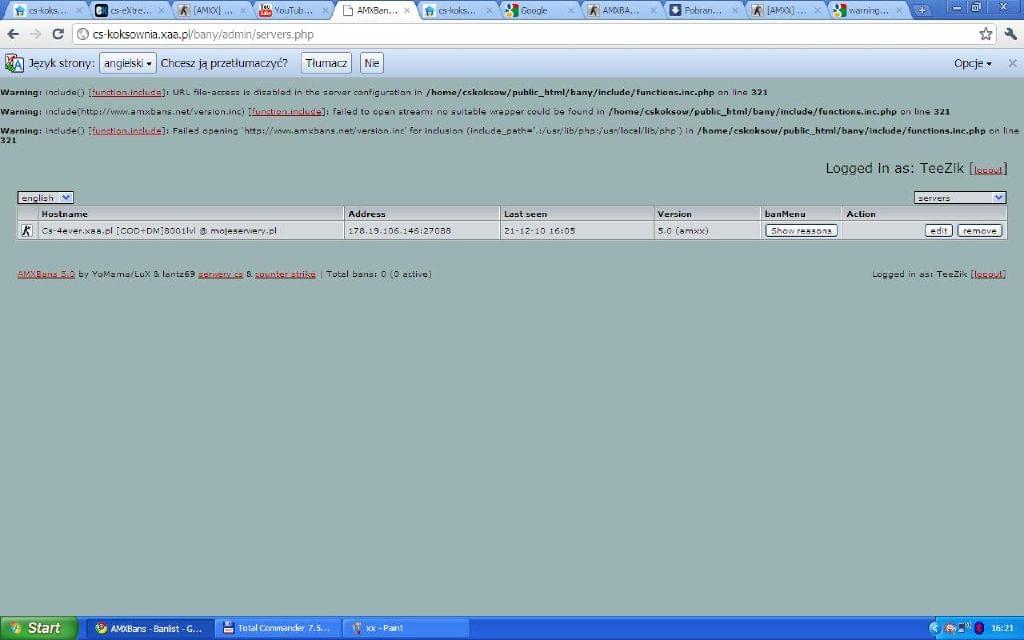This screenshot has width=1024, height=640.
Task: Open the servery cs footer link
Action: click(221, 274)
